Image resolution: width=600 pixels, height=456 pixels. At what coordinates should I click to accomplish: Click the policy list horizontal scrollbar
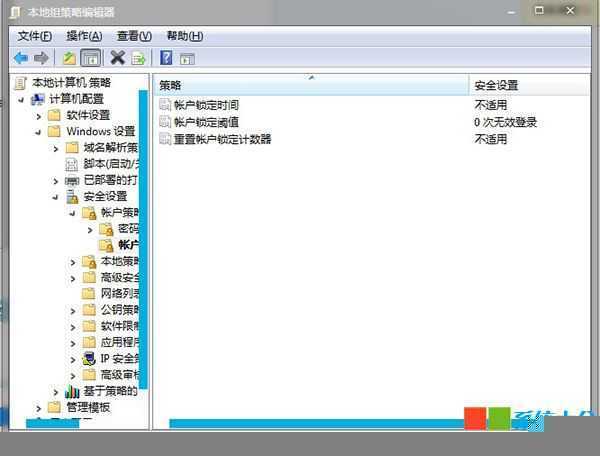tap(316, 423)
